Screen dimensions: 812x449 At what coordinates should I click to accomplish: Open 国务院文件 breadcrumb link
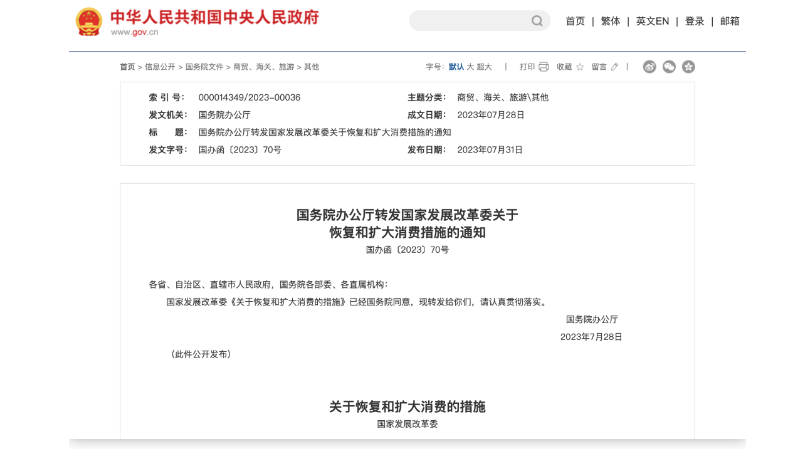coord(204,67)
